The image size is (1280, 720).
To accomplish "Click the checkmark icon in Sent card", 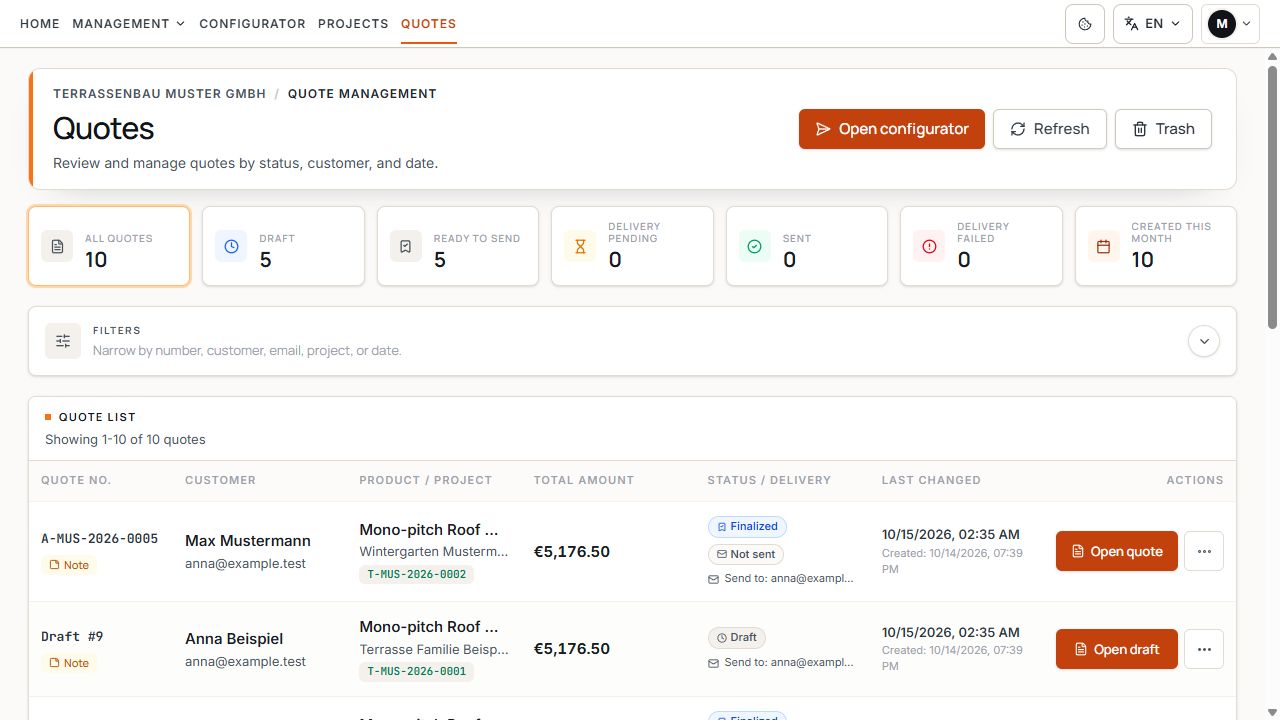I will pyautogui.click(x=755, y=246).
